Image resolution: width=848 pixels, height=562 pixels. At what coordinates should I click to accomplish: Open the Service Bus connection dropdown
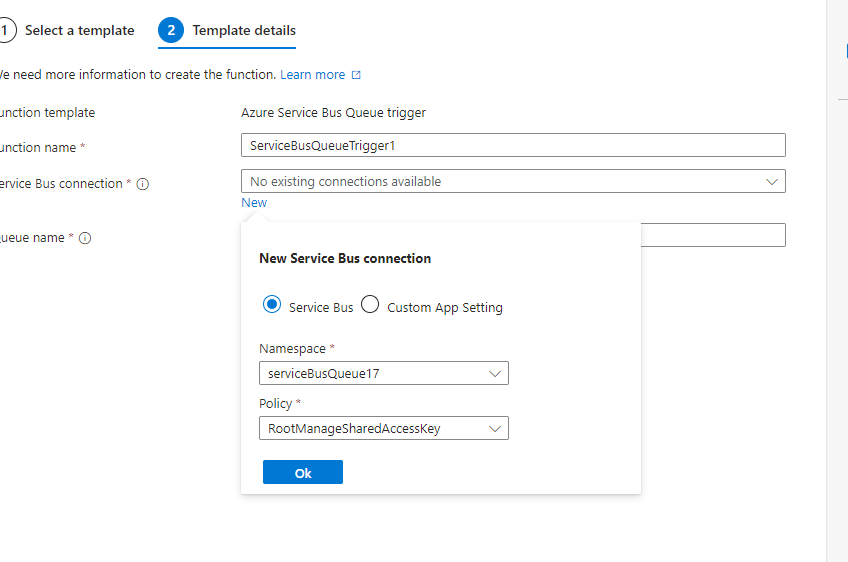point(513,181)
